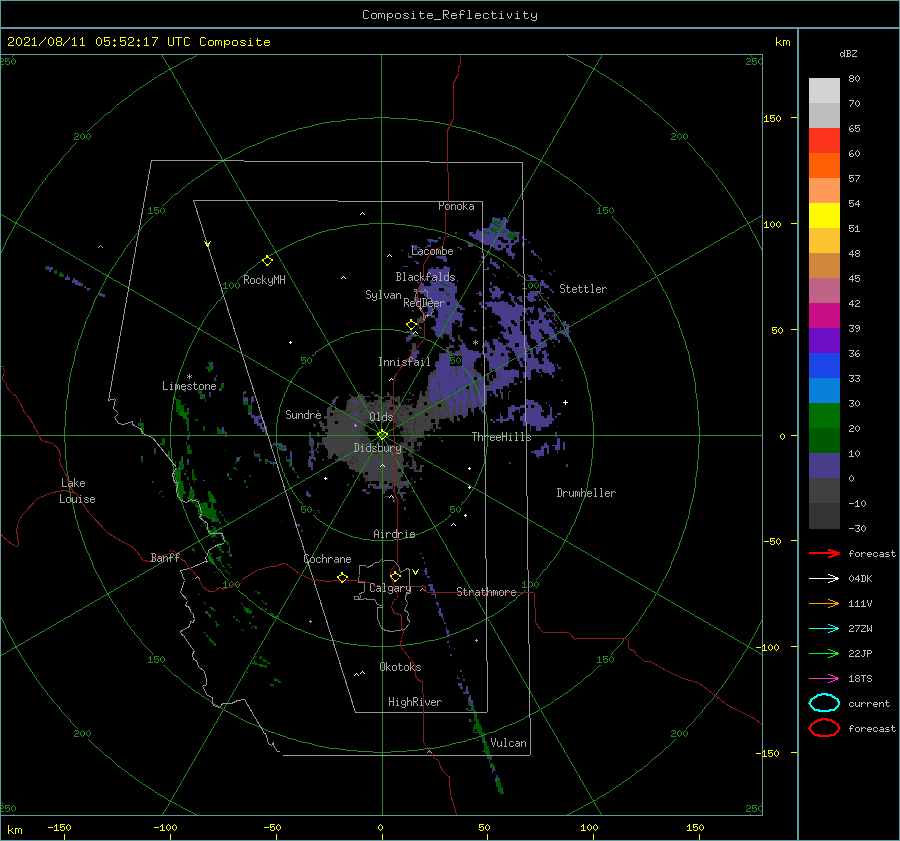900x841 pixels.
Task: Click the yellow diamond radar marker at Olds-Didsbury
Action: (382, 435)
